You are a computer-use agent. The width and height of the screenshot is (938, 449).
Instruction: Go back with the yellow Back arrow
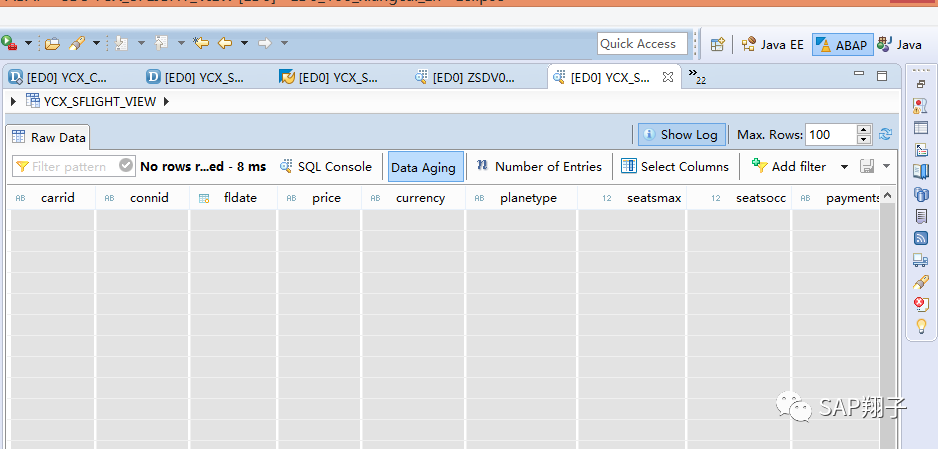click(225, 43)
